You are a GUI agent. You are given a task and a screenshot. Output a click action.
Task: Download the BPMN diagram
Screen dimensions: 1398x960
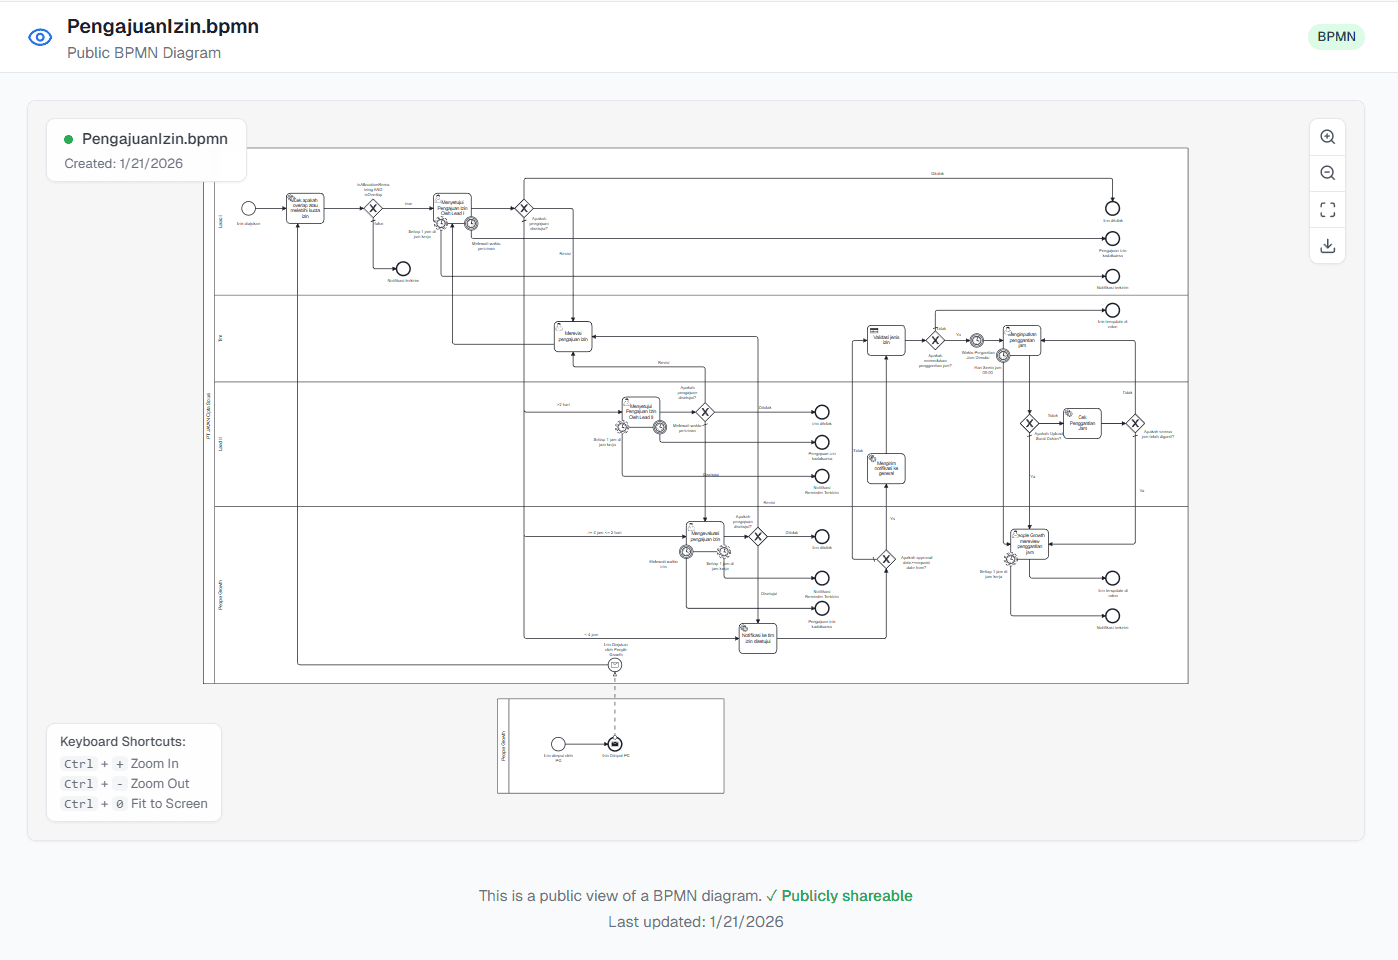(1327, 245)
